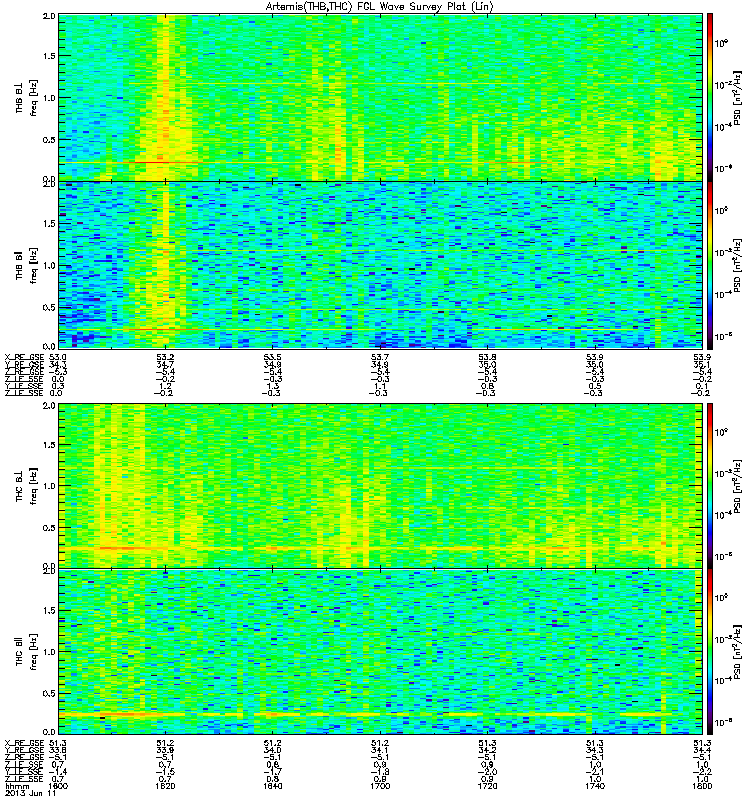The image size is (750, 800).
Task: Click the '0.5' tick of THB B∥ panel
Action: coord(49,307)
